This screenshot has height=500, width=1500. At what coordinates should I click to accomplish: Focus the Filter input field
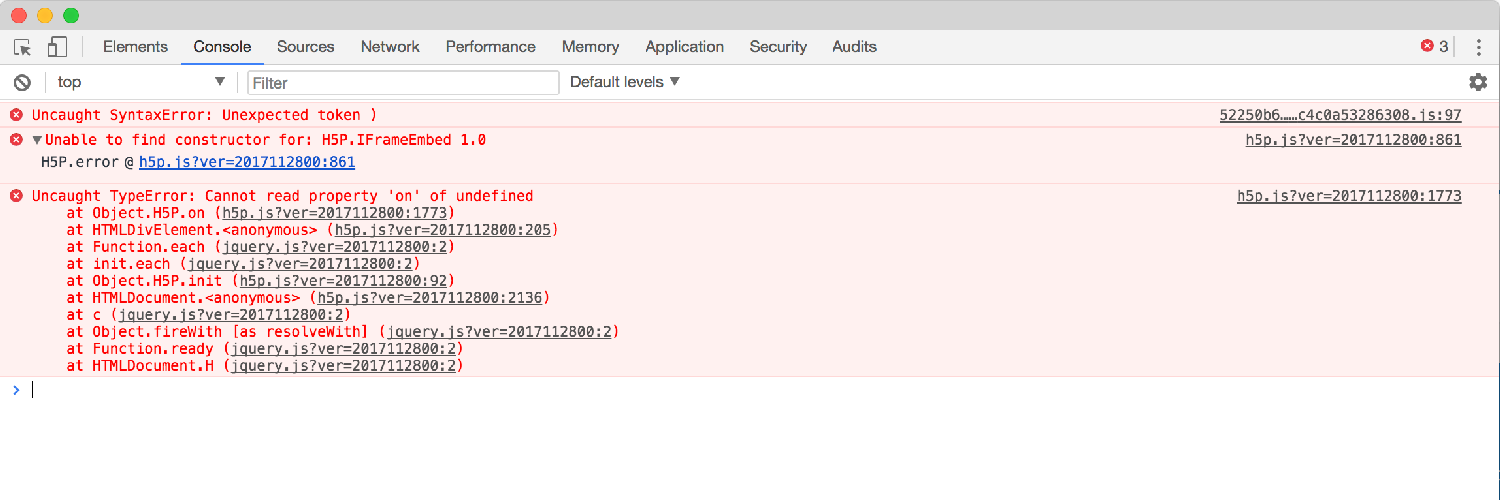[x=403, y=83]
